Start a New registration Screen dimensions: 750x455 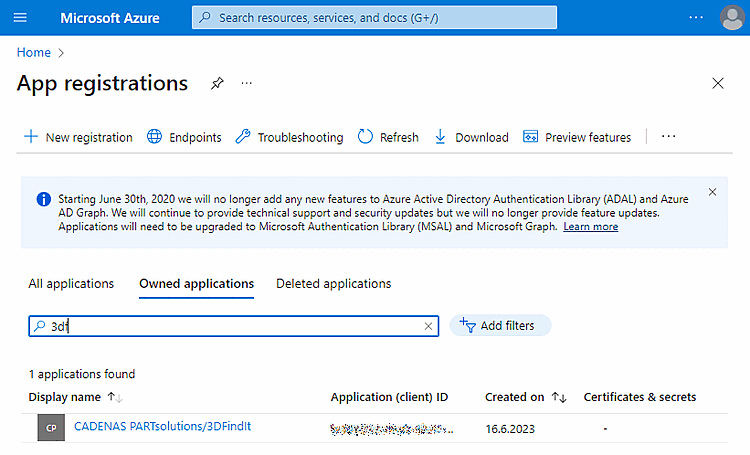tap(78, 137)
